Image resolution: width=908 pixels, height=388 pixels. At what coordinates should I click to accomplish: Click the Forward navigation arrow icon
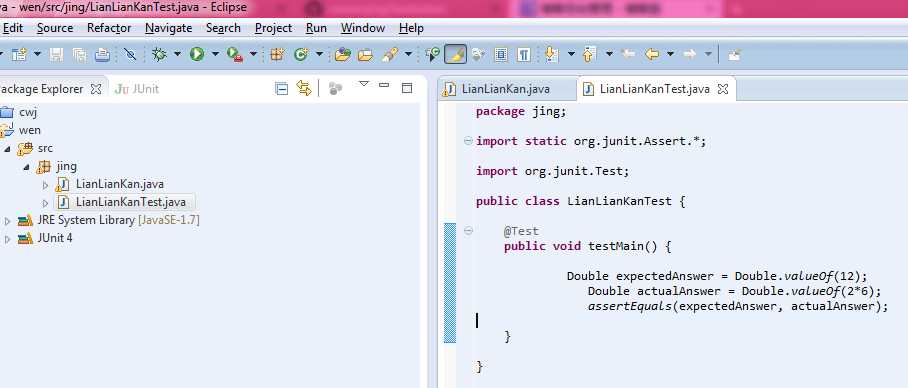(x=689, y=54)
